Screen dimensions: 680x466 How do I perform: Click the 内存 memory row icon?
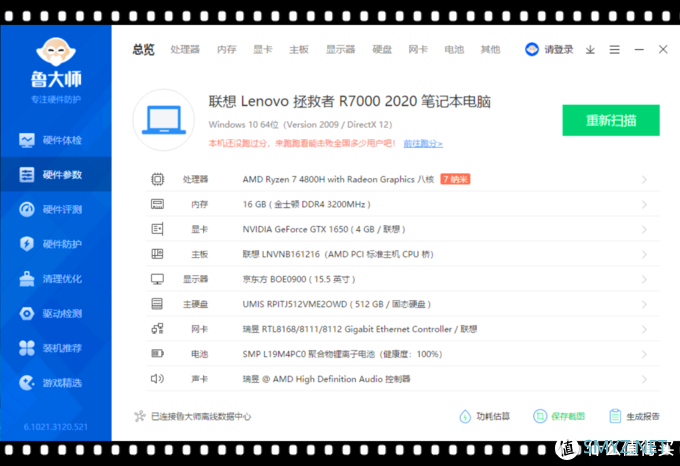click(x=157, y=204)
